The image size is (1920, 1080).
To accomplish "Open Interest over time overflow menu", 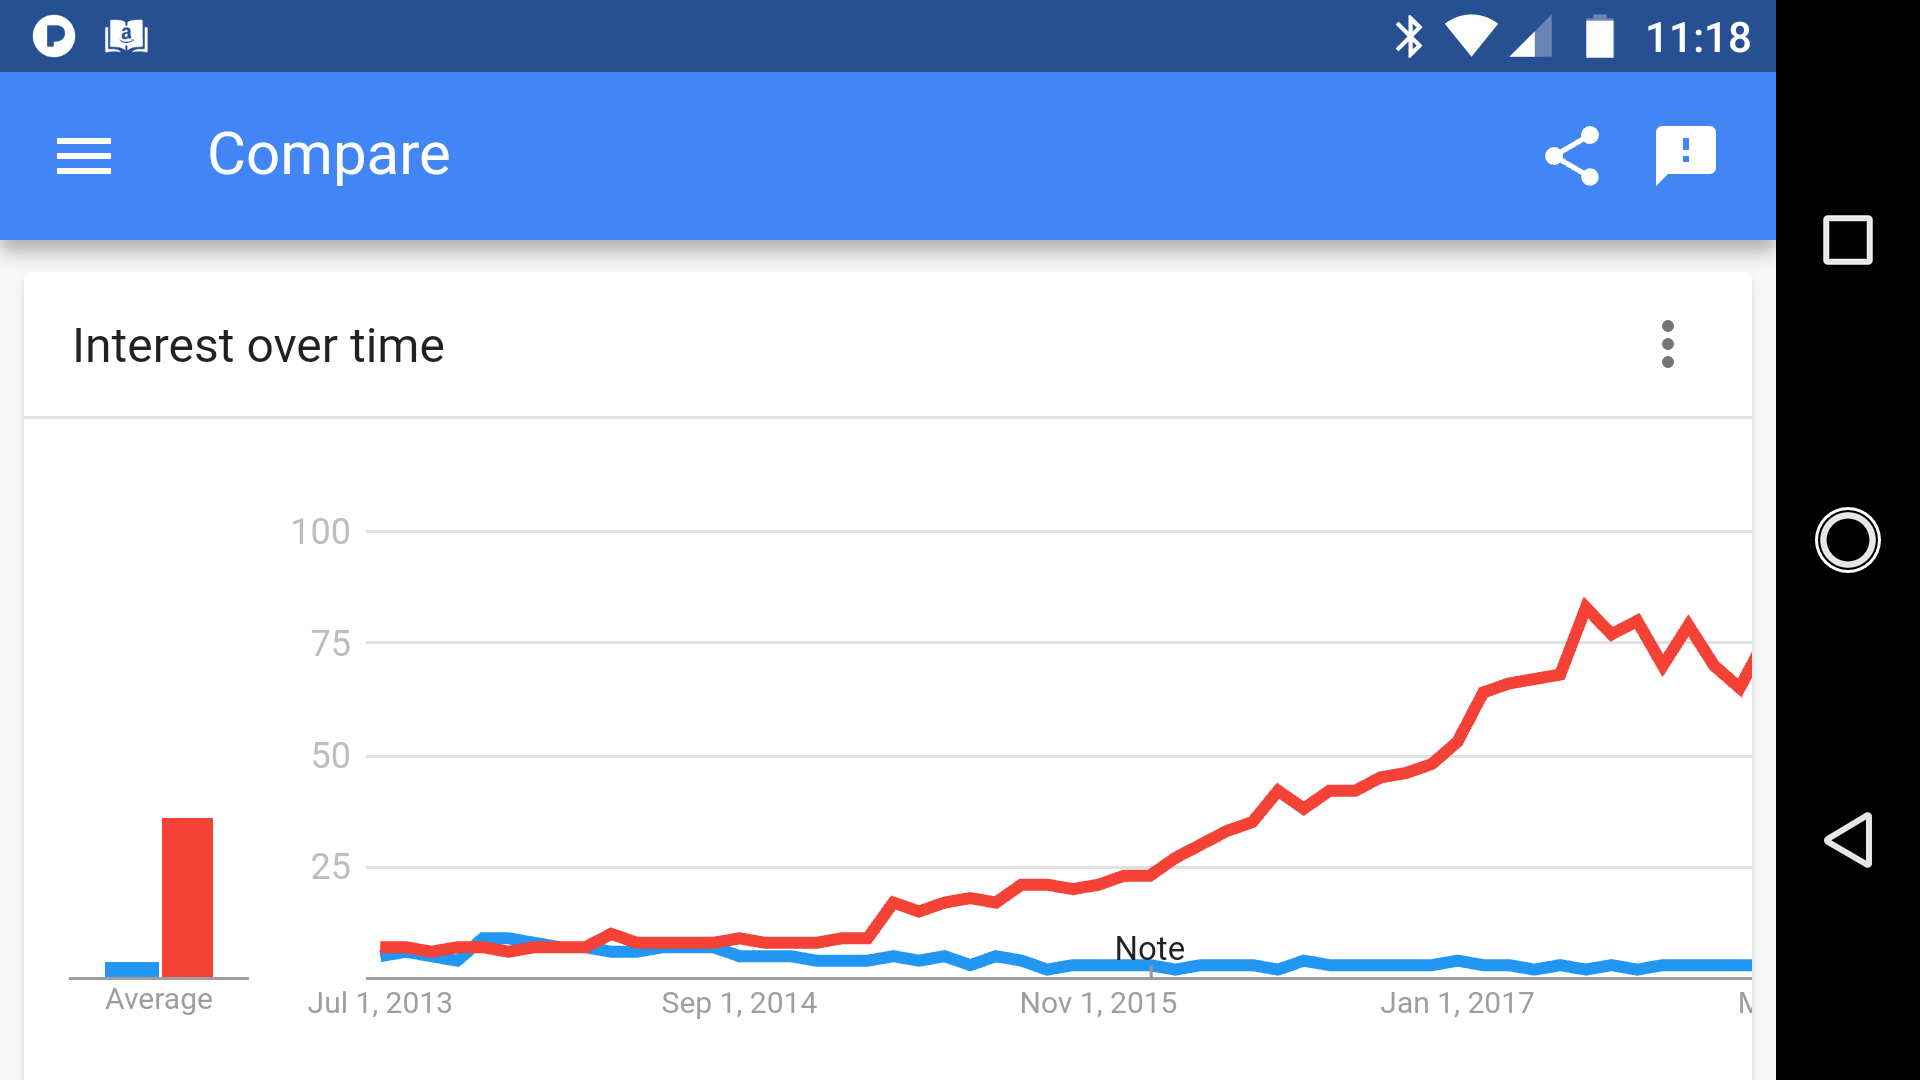I will [1667, 344].
